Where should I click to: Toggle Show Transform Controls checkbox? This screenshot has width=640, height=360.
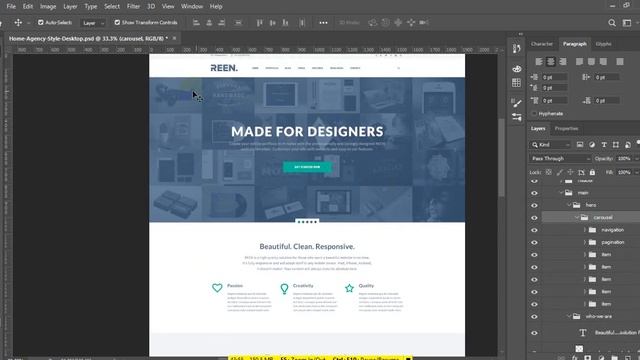coord(117,22)
